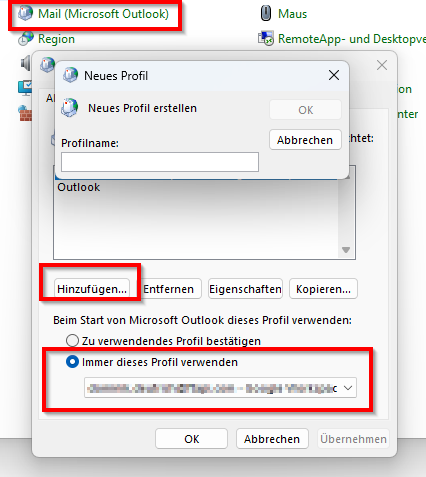The height and width of the screenshot is (477, 426).
Task: Click the firewall brick wall icon
Action: click(25, 114)
